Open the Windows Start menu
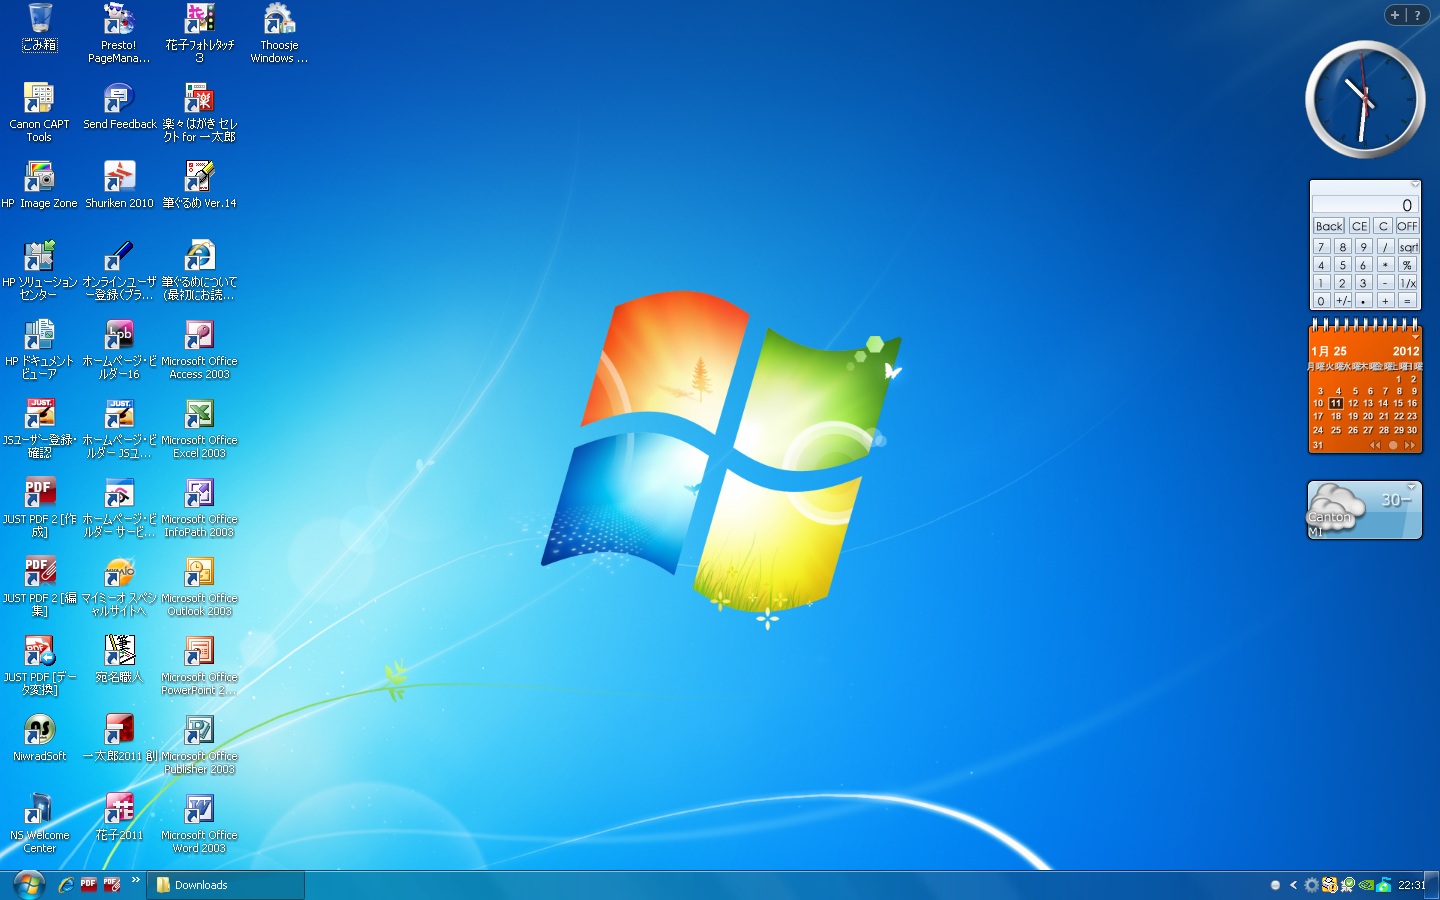Image resolution: width=1440 pixels, height=900 pixels. pyautogui.click(x=28, y=885)
